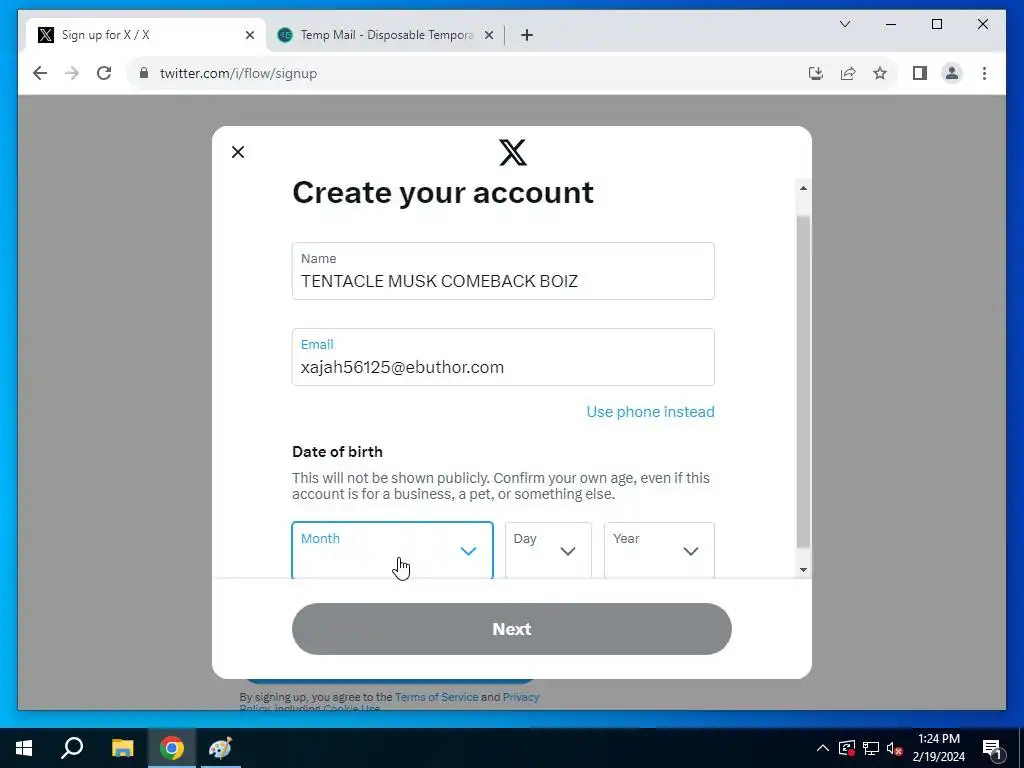Show hidden system tray icons
Viewport: 1024px width, 768px height.
[x=823, y=748]
